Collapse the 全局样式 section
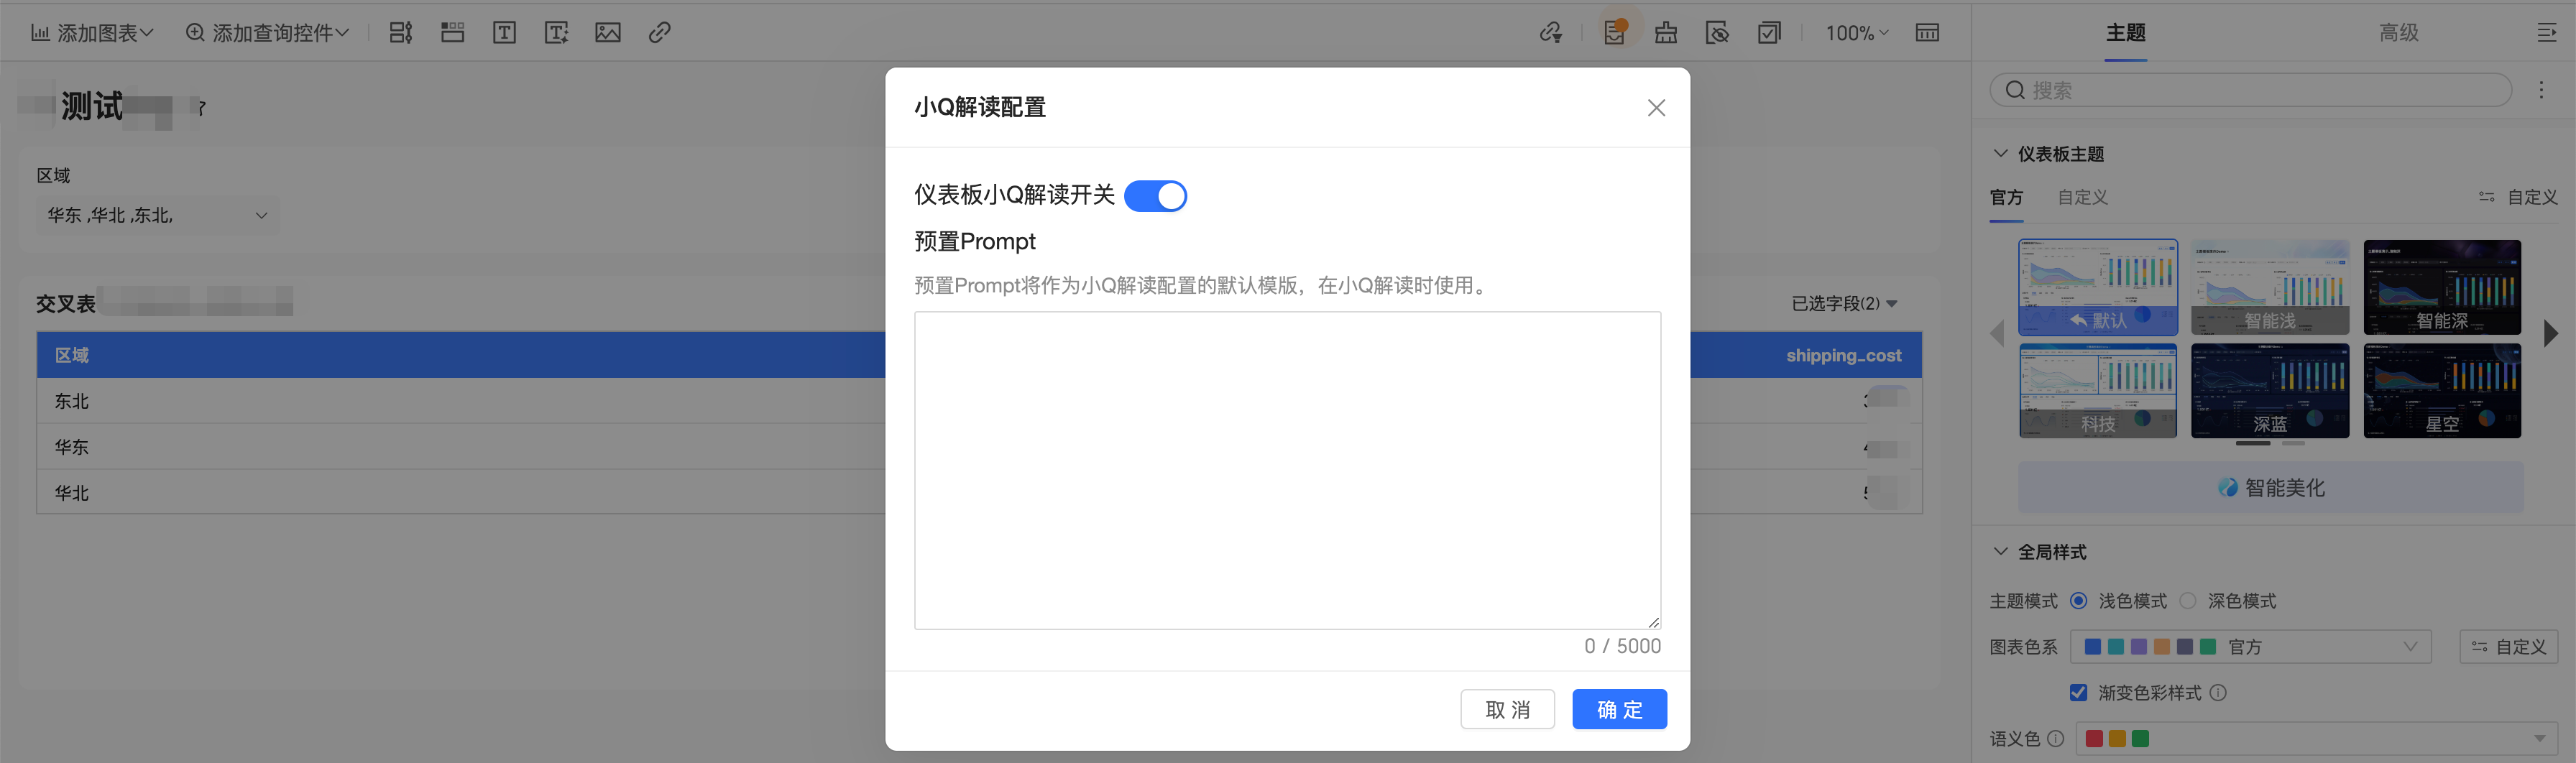Image resolution: width=2576 pixels, height=763 pixels. (2000, 552)
